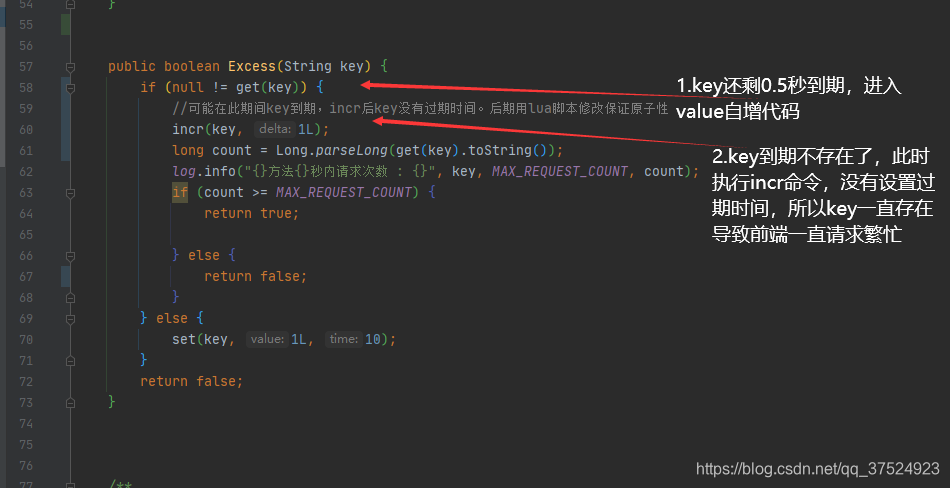This screenshot has height=488, width=950.
Task: Click the else keyword on line 66
Action: click(204, 255)
